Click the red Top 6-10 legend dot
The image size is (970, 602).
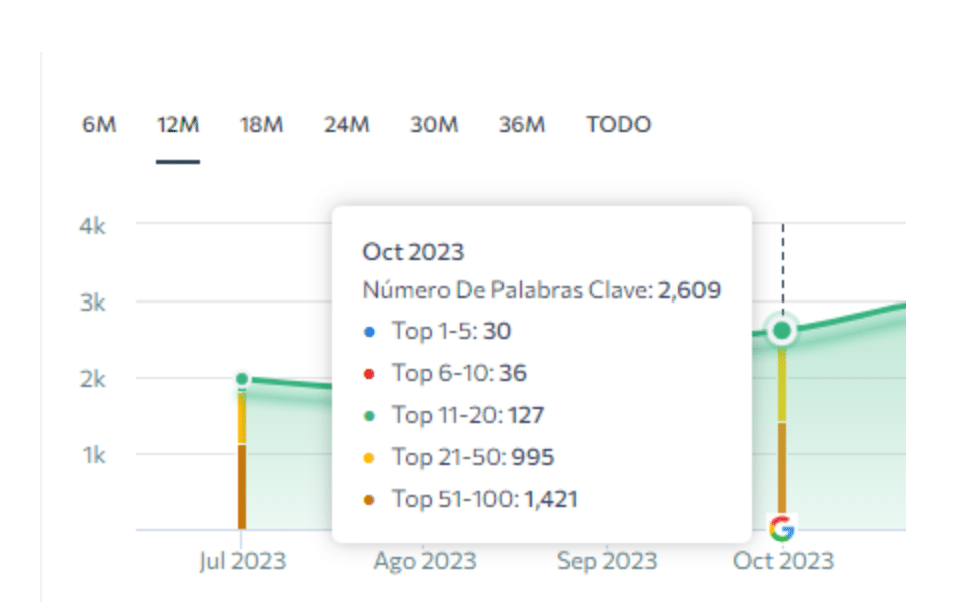click(370, 374)
